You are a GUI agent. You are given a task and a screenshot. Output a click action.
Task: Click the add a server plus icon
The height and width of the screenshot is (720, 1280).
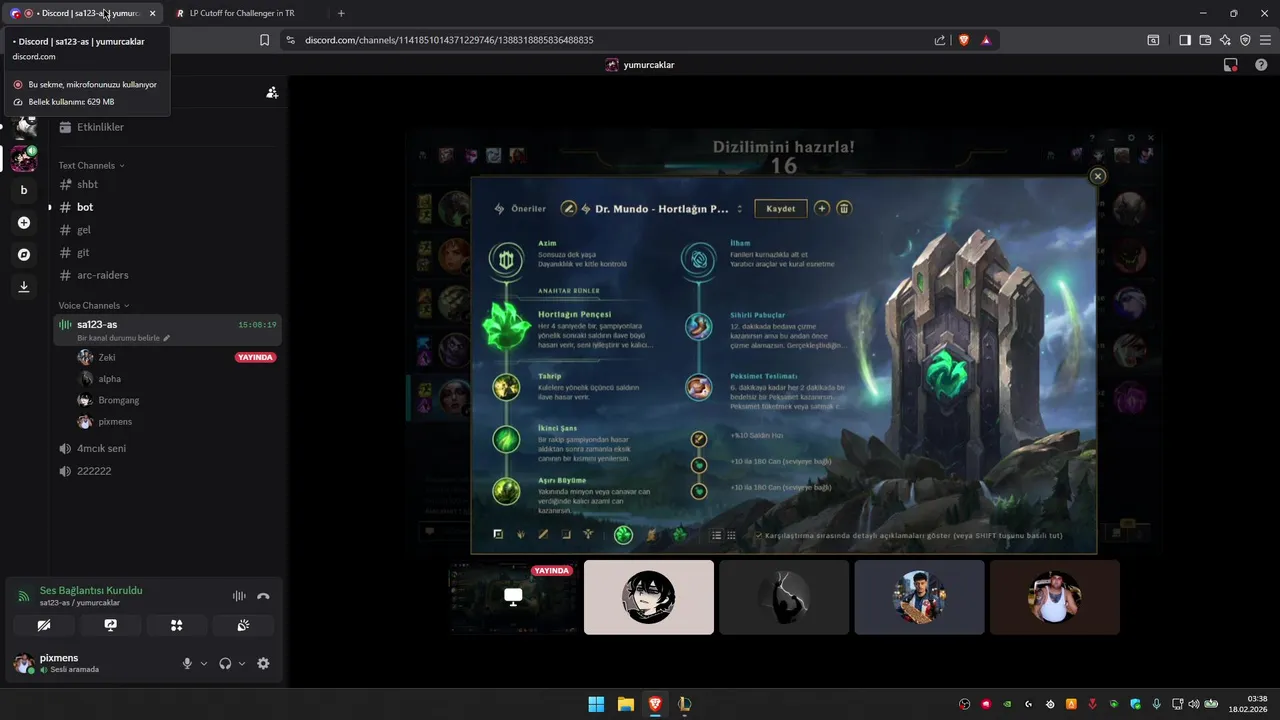tap(24, 222)
